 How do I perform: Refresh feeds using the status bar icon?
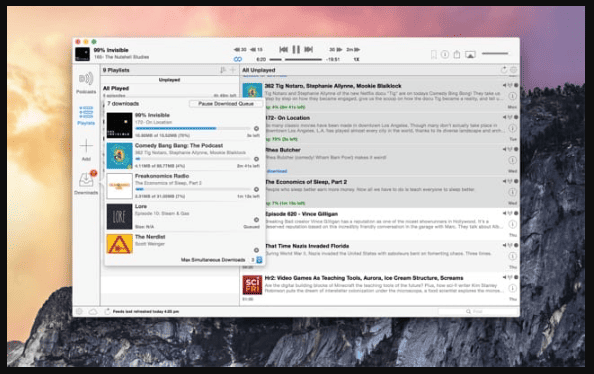click(x=107, y=311)
